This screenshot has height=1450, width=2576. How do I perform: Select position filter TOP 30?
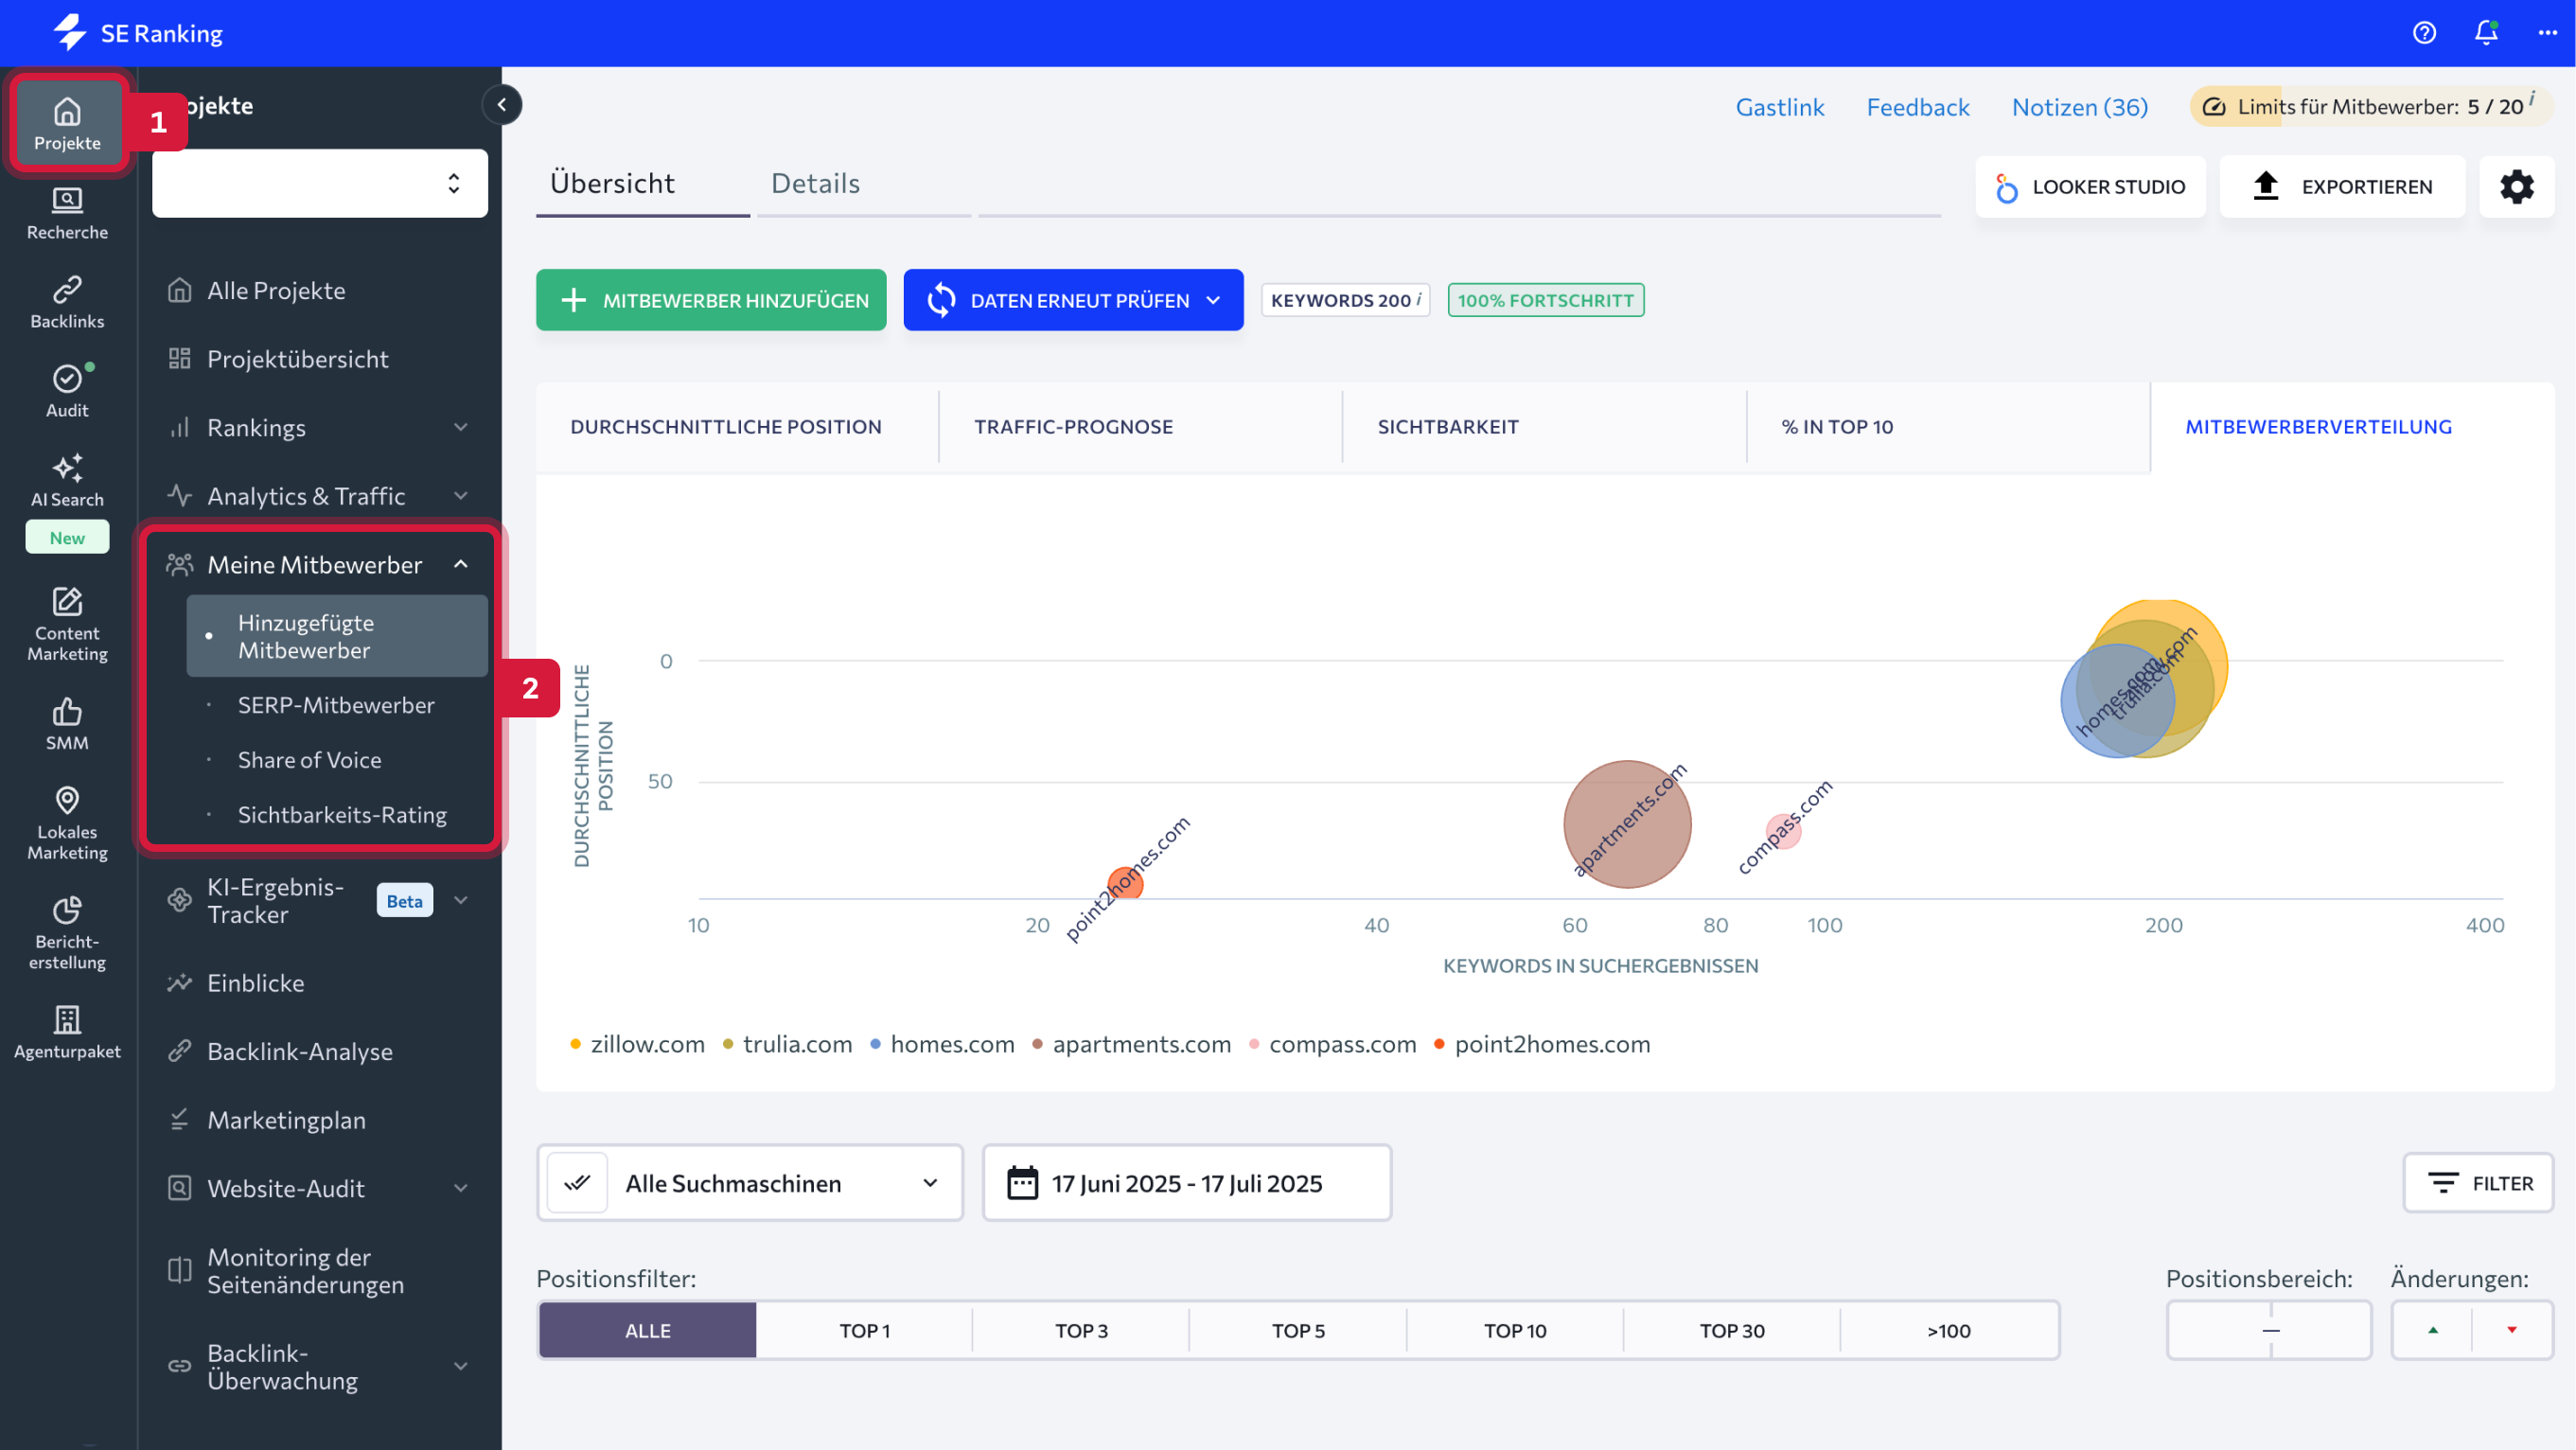(x=1732, y=1330)
